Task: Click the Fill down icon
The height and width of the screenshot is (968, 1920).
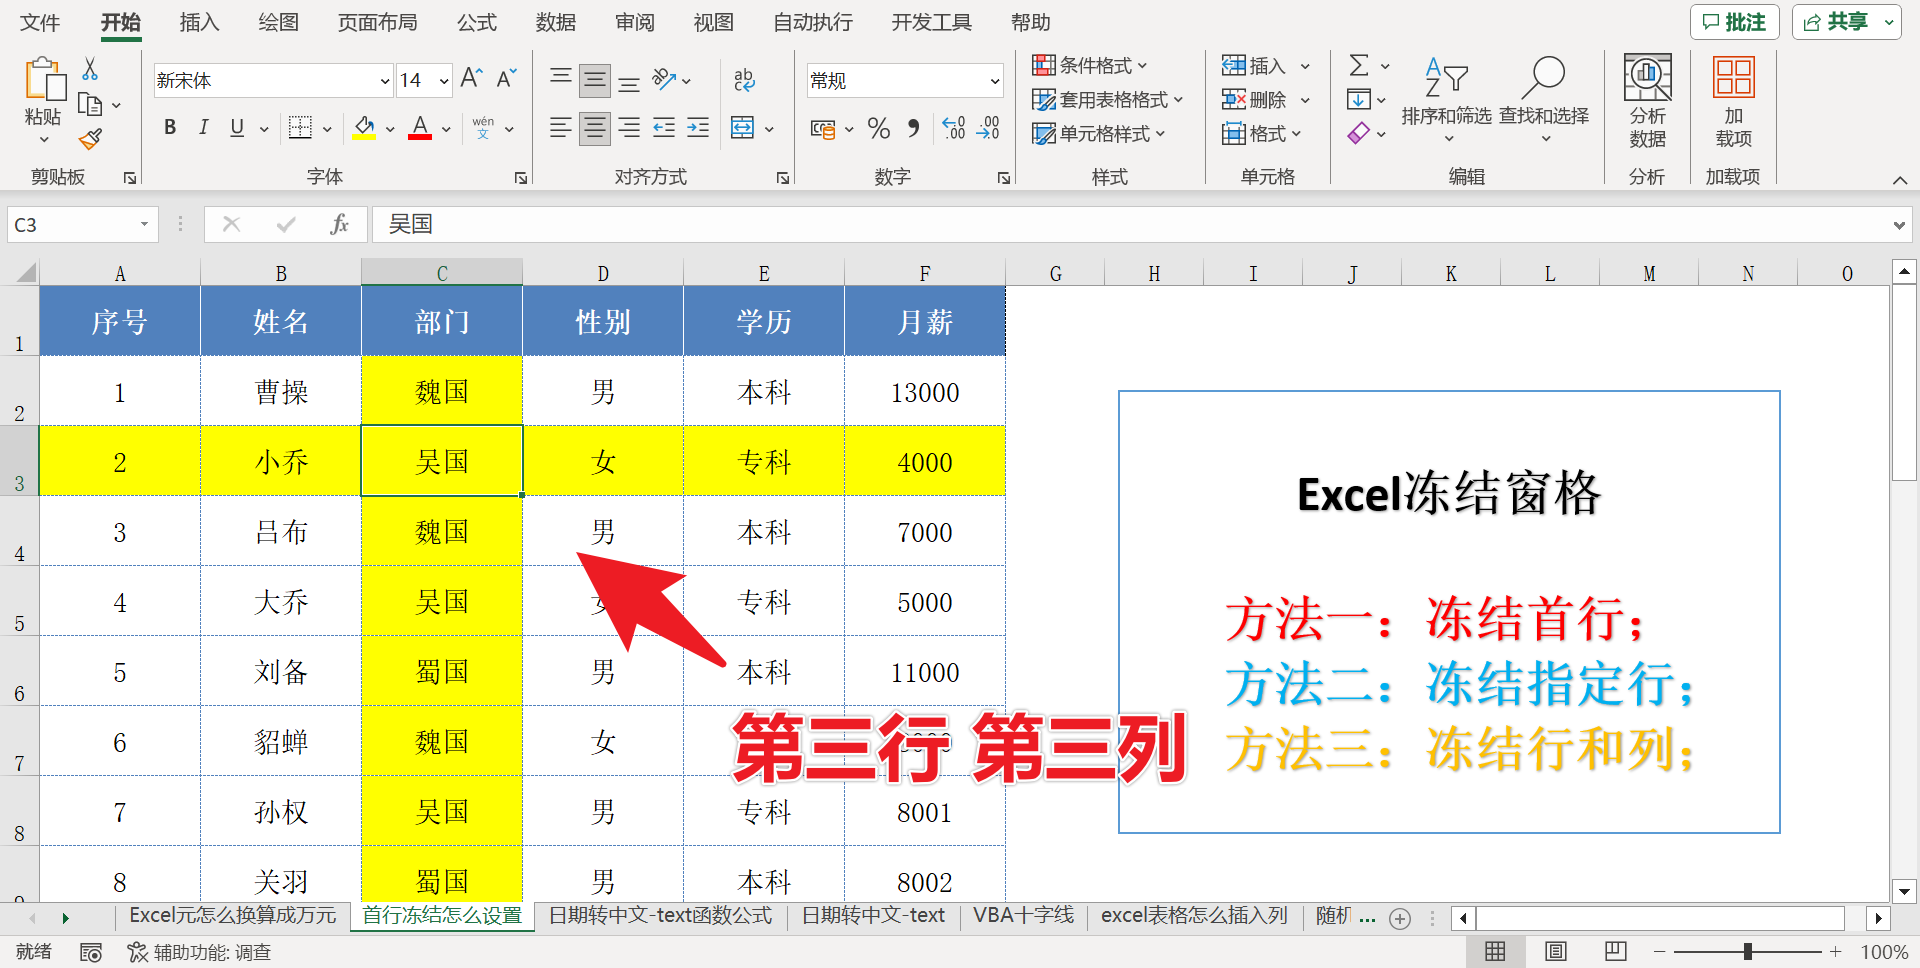Action: click(x=1359, y=99)
